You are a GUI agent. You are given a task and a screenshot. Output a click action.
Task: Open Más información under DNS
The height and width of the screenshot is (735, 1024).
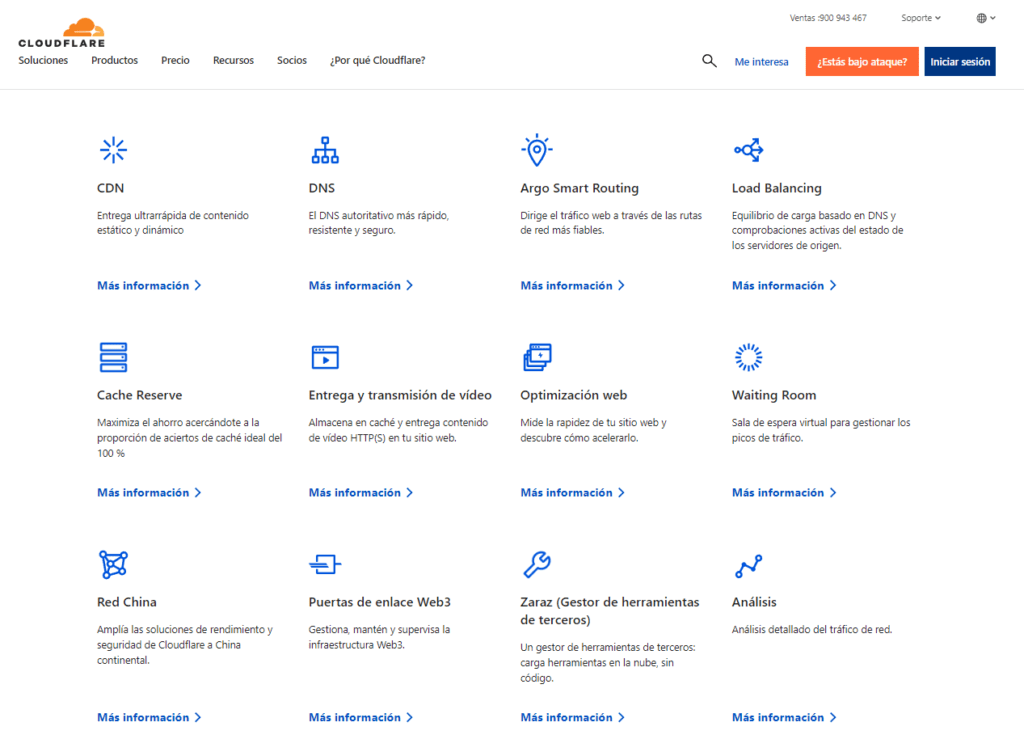click(360, 286)
